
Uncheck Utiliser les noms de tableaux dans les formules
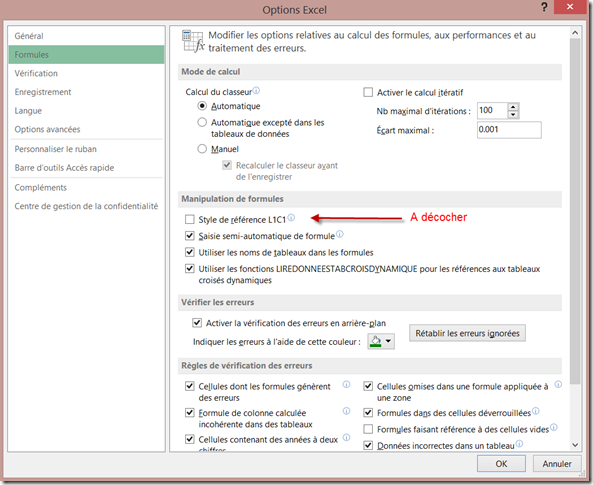pos(190,252)
